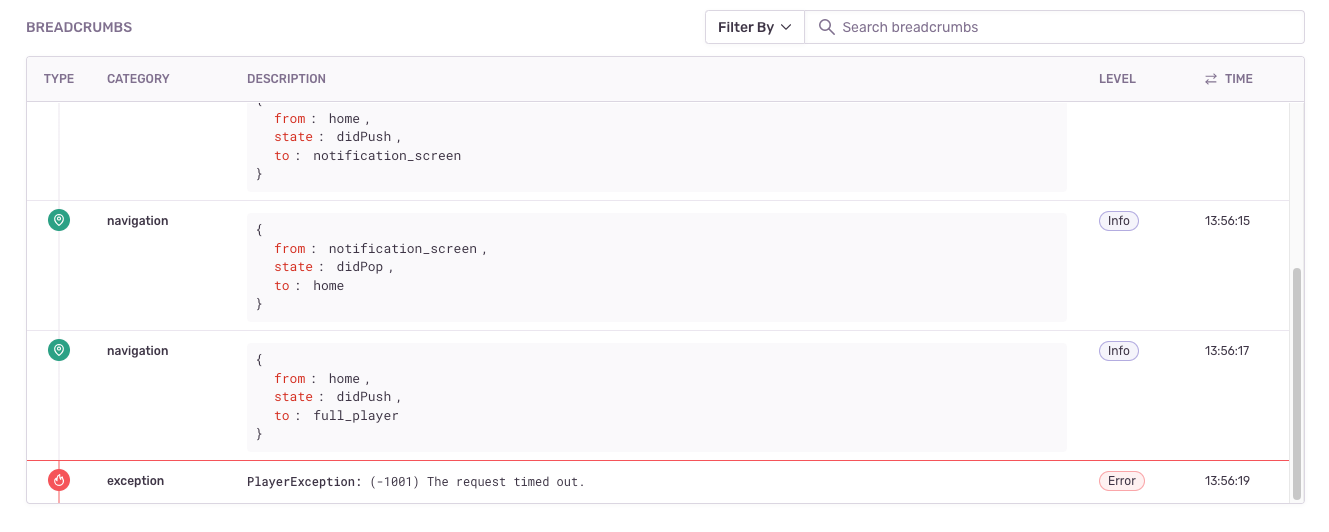Click navigation pin icon at 13:56:17

[59, 350]
